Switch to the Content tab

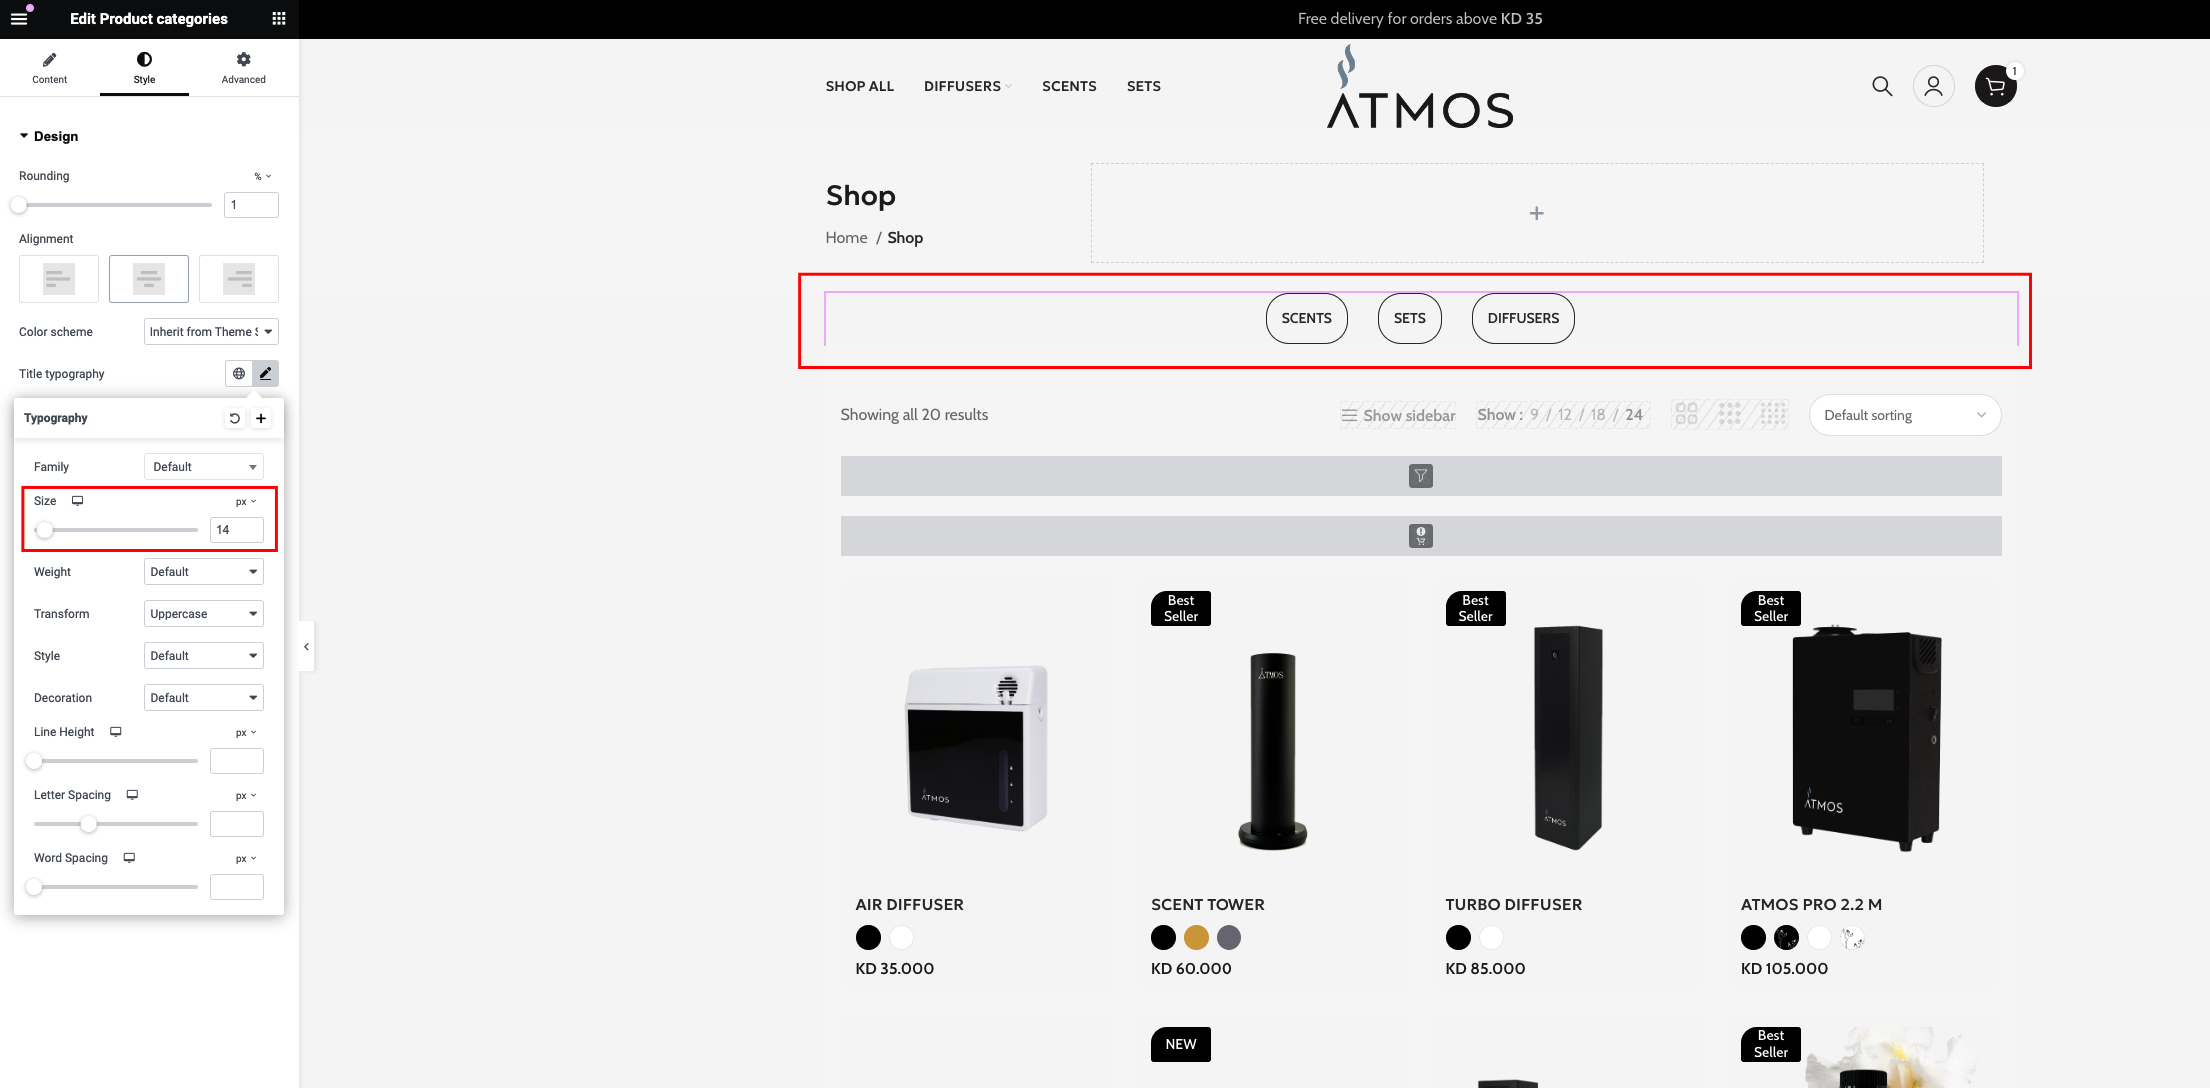[x=49, y=68]
